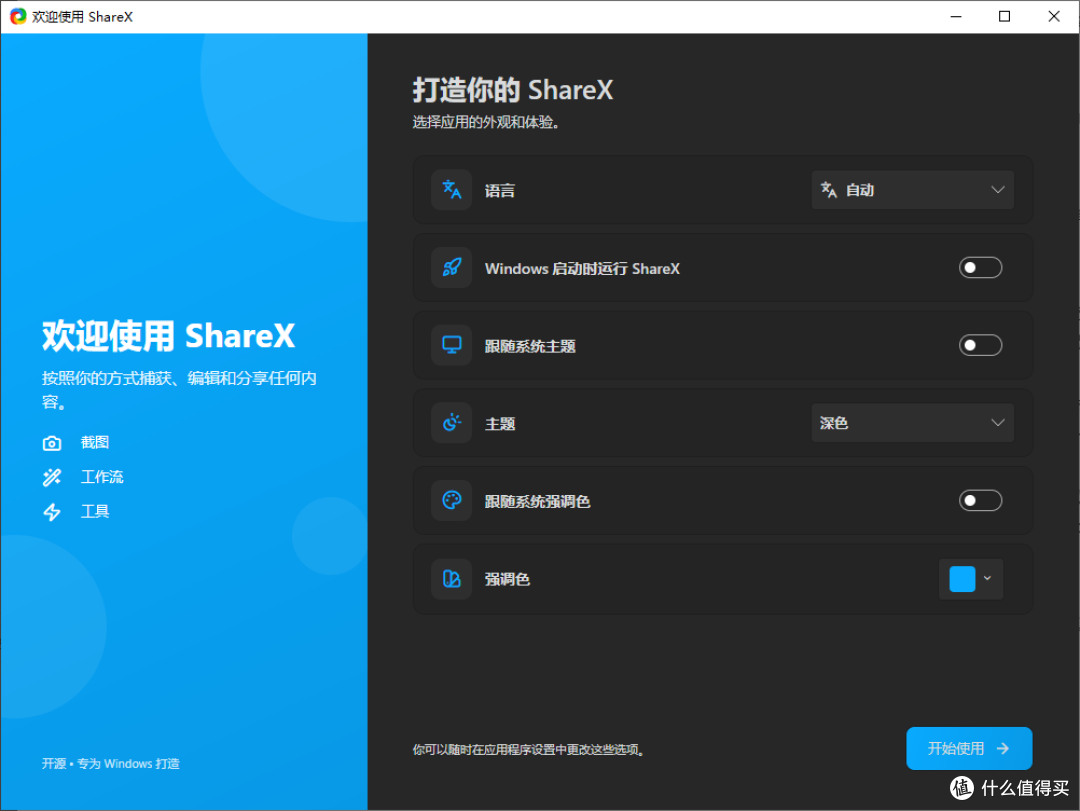Viewport: 1080px width, 811px height.
Task: Click the 工具 feature text
Action: tap(95, 511)
